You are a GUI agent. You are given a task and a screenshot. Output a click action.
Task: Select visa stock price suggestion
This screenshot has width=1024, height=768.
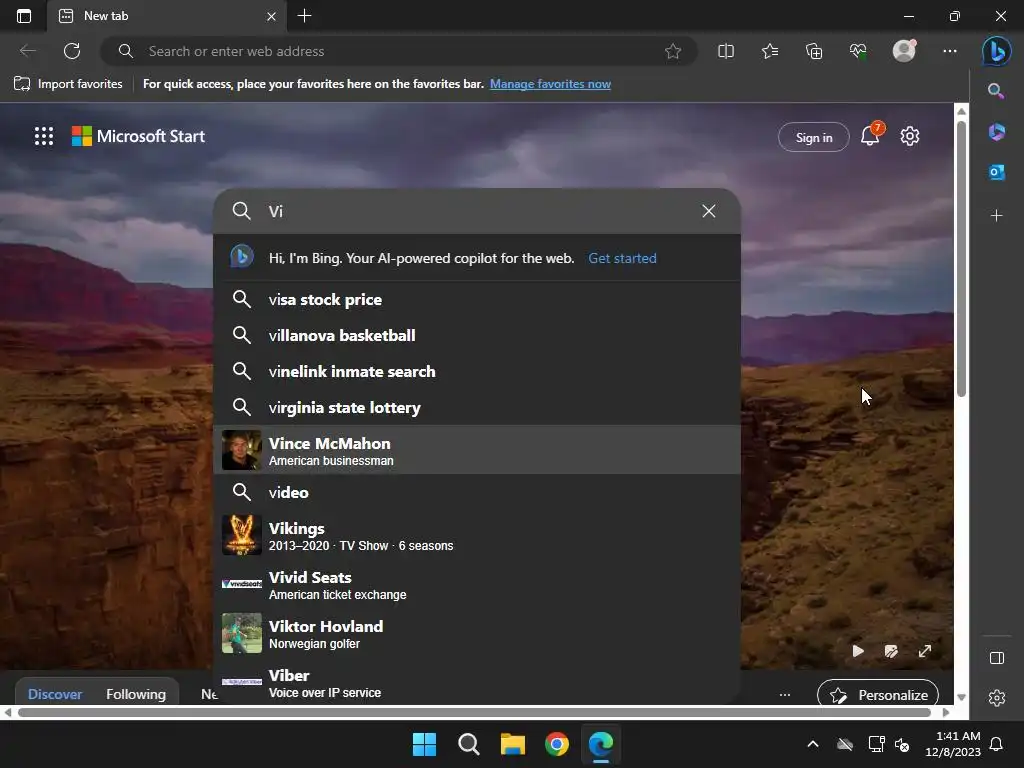477,300
